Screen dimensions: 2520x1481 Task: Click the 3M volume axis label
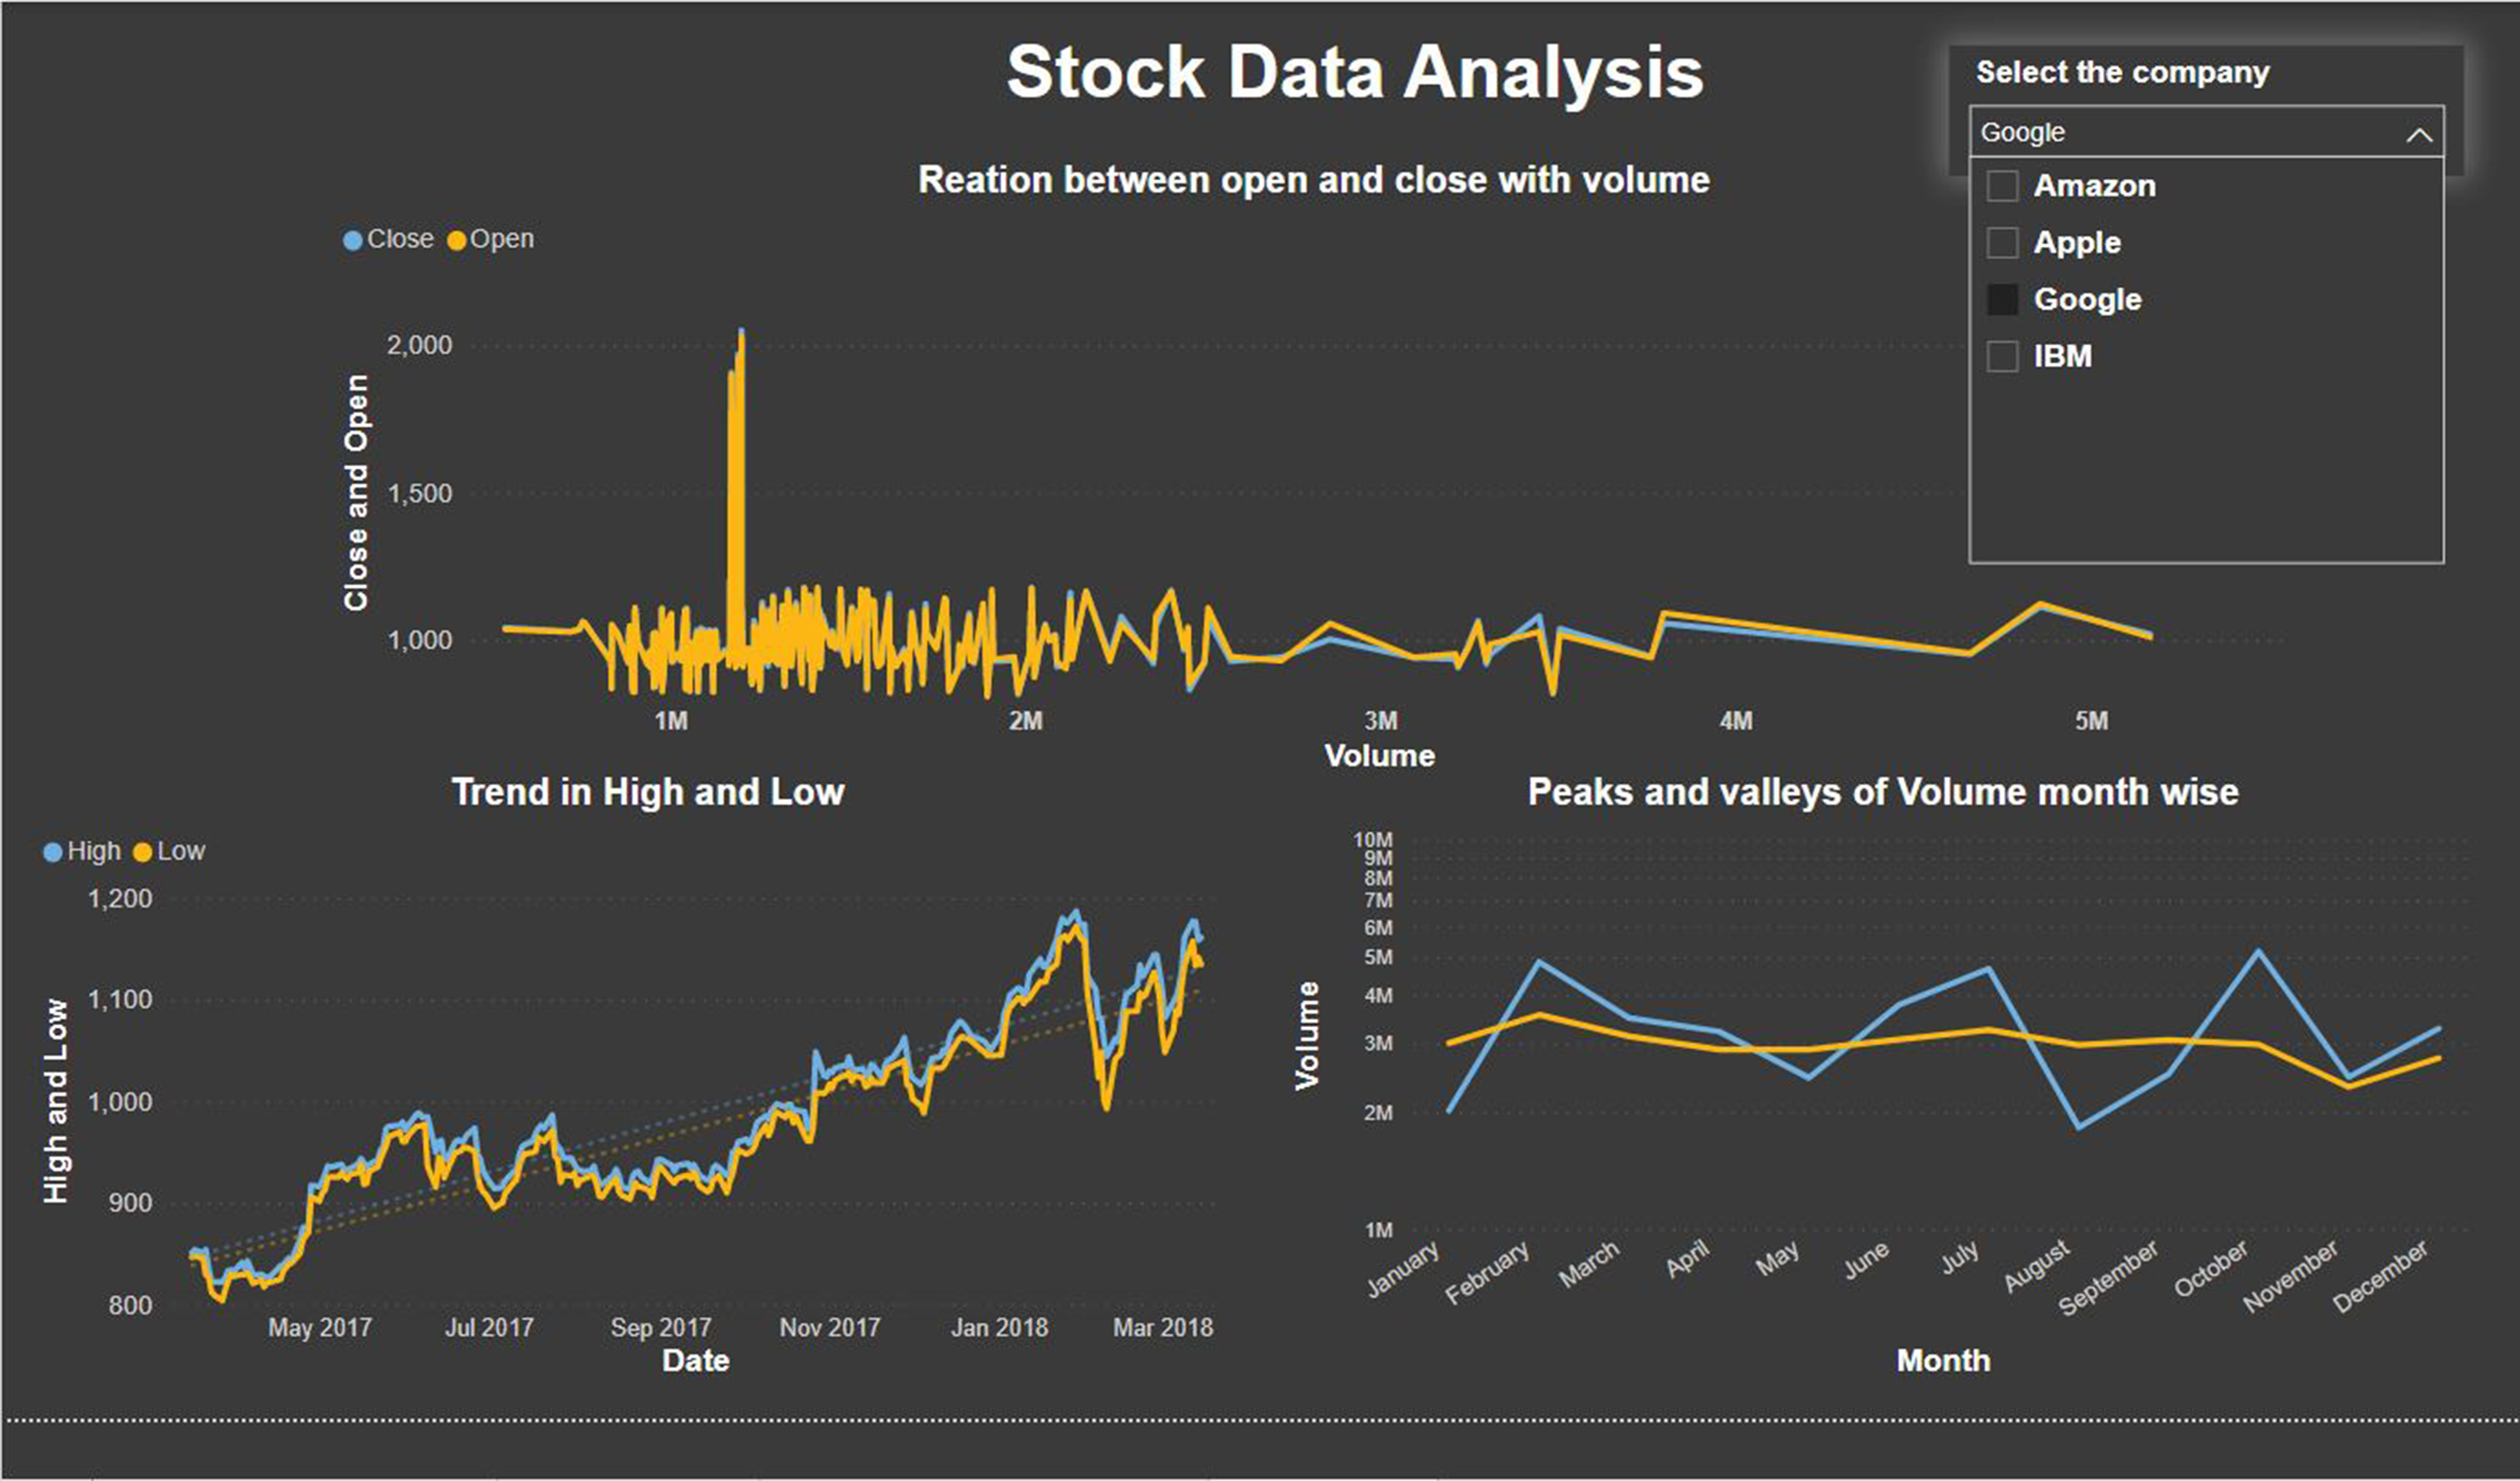[1380, 721]
